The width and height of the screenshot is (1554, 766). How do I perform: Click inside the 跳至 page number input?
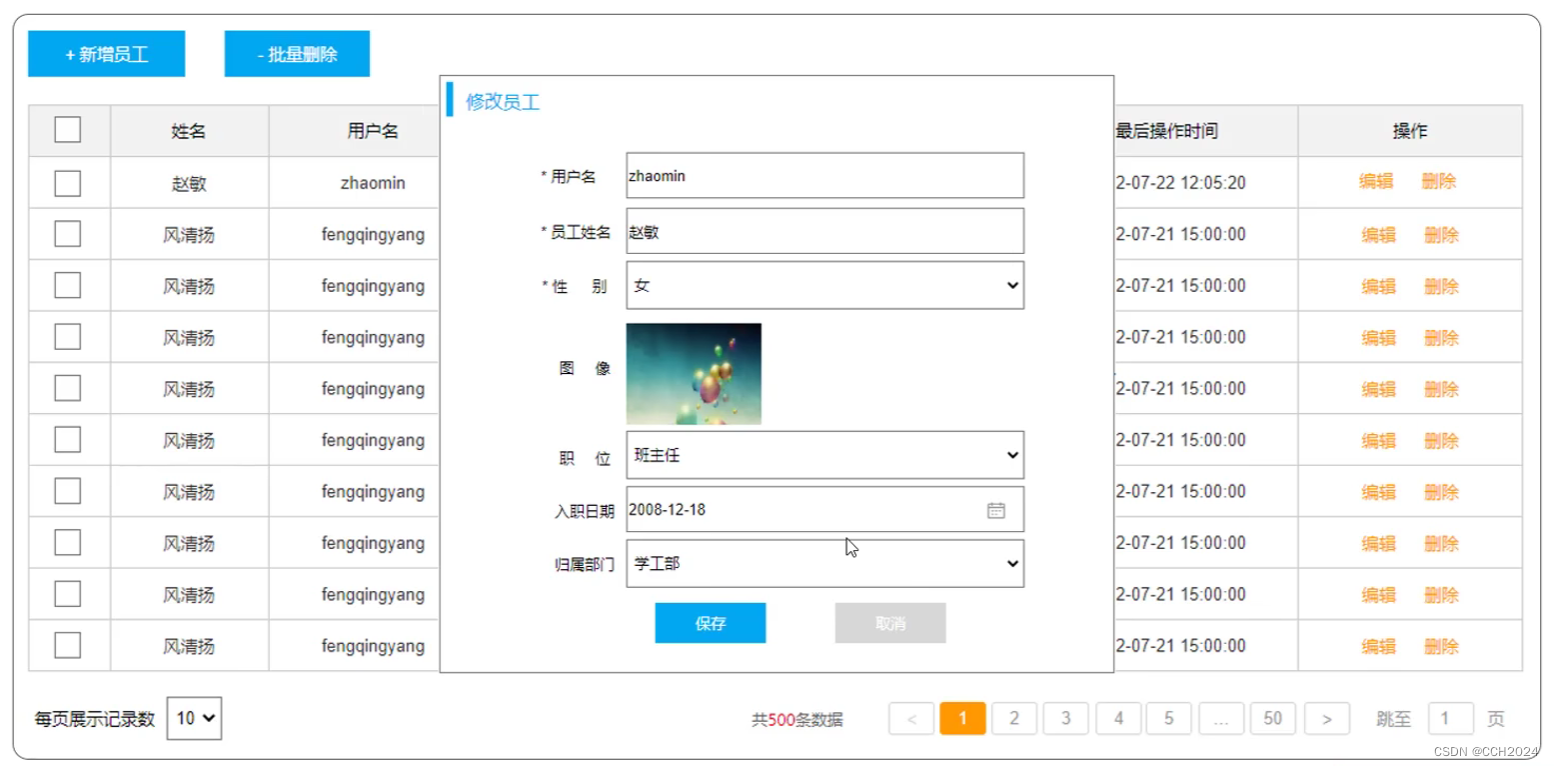(1451, 718)
